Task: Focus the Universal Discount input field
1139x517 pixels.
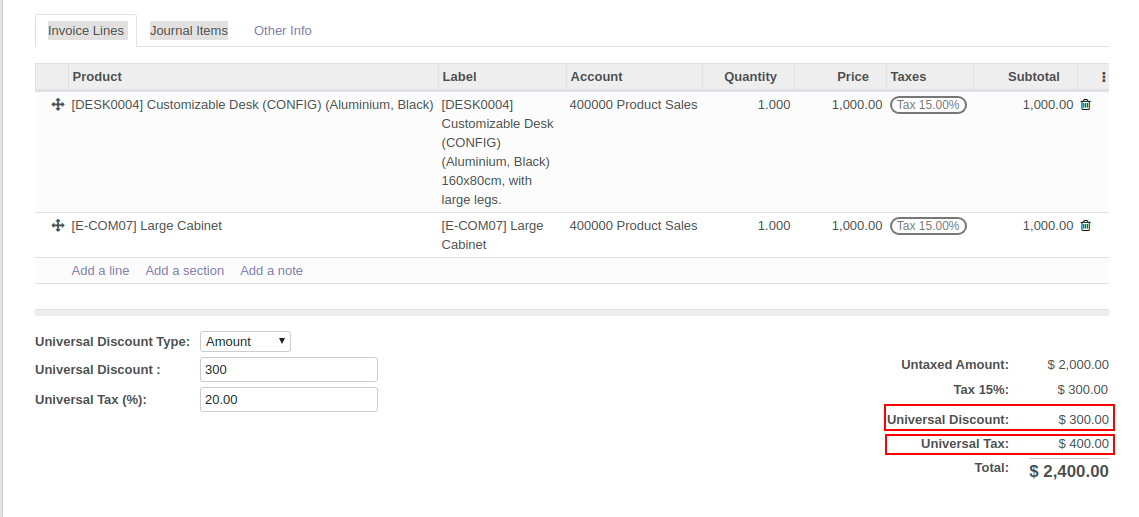Action: pos(288,370)
